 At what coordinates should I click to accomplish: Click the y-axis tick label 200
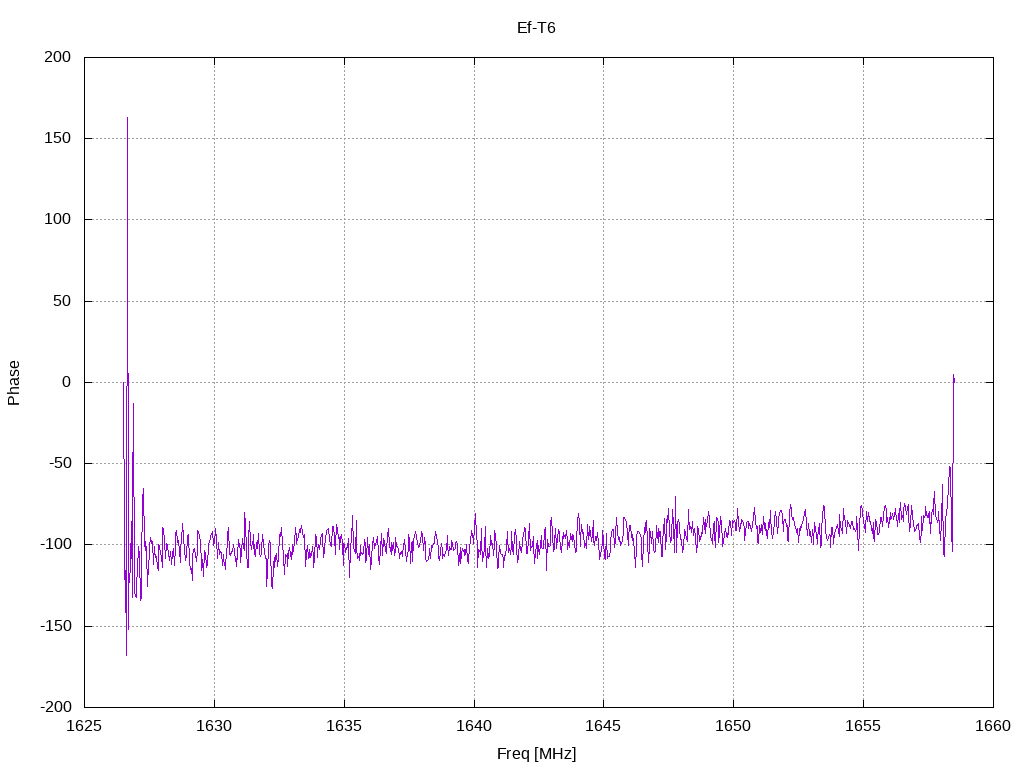click(57, 57)
